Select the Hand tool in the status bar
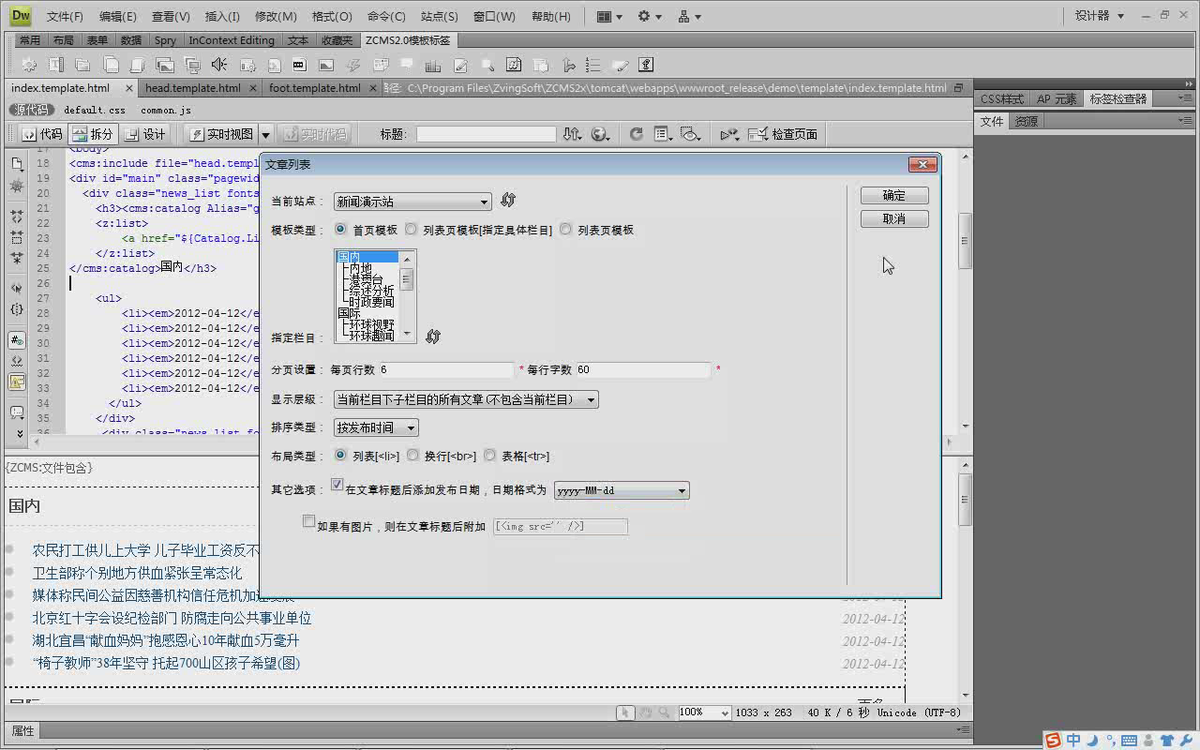 [645, 712]
